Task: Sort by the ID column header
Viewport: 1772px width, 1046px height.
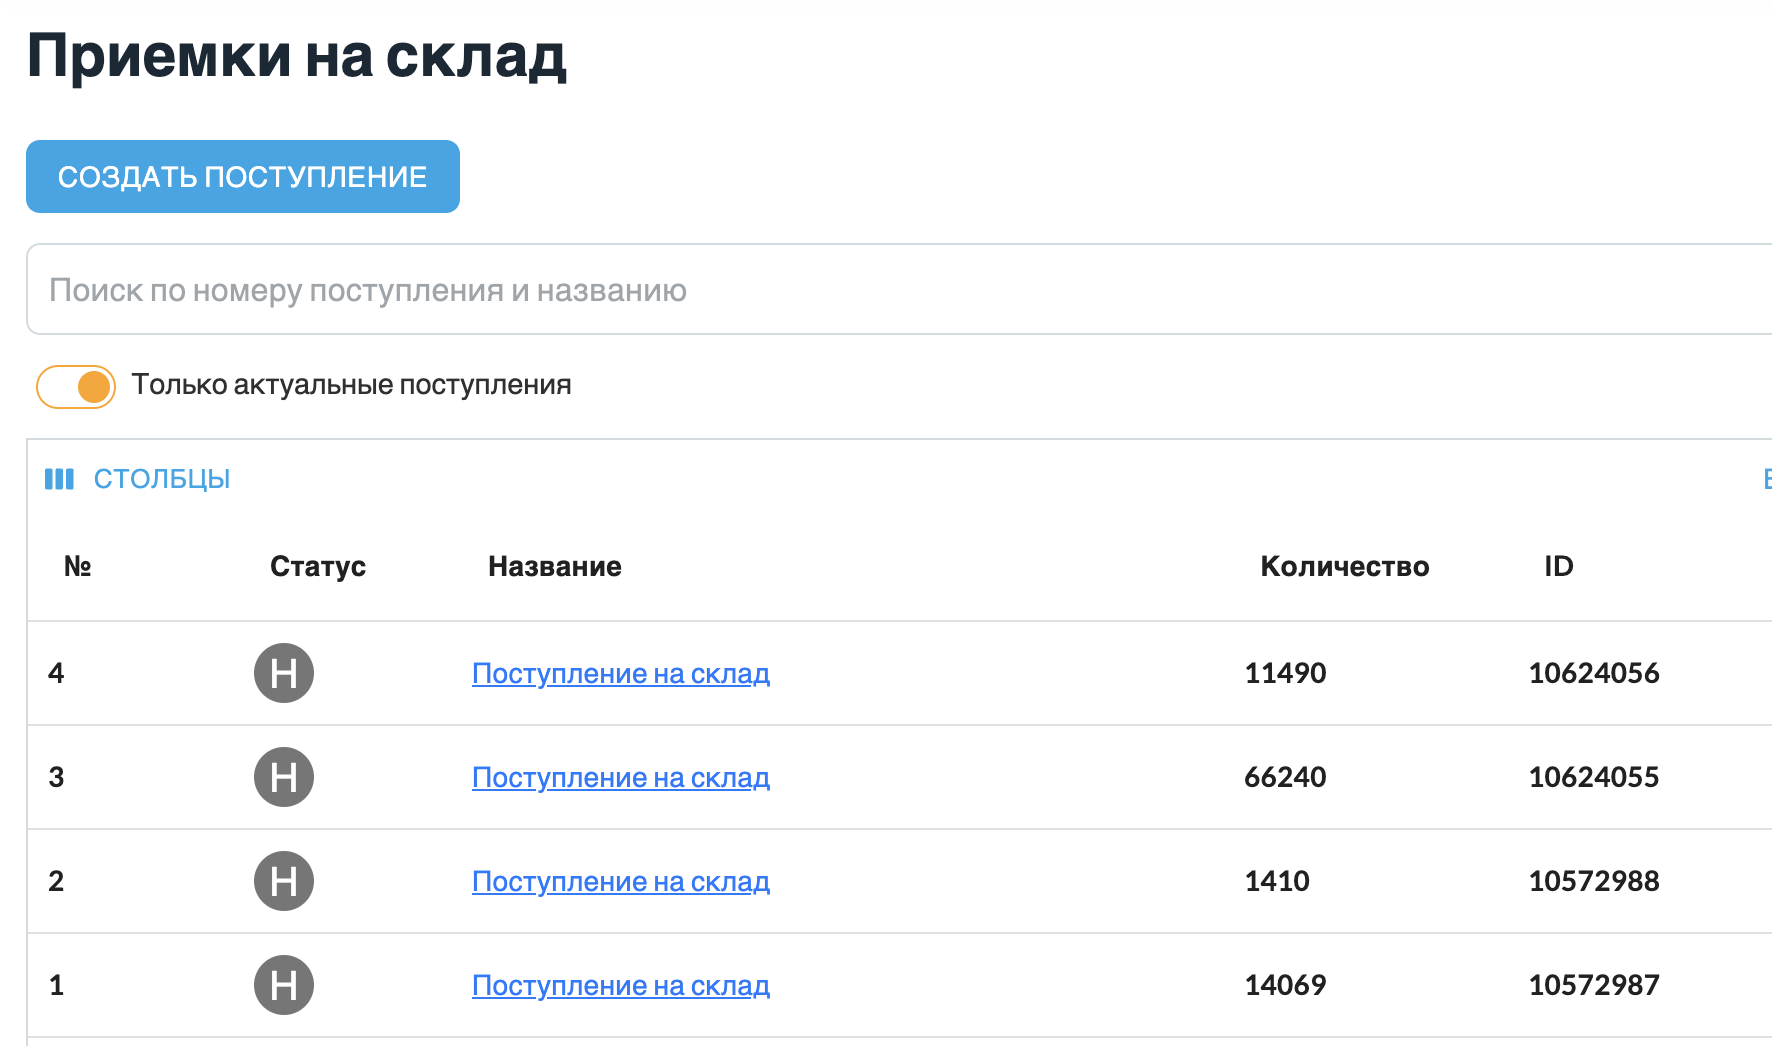Action: pyautogui.click(x=1559, y=566)
